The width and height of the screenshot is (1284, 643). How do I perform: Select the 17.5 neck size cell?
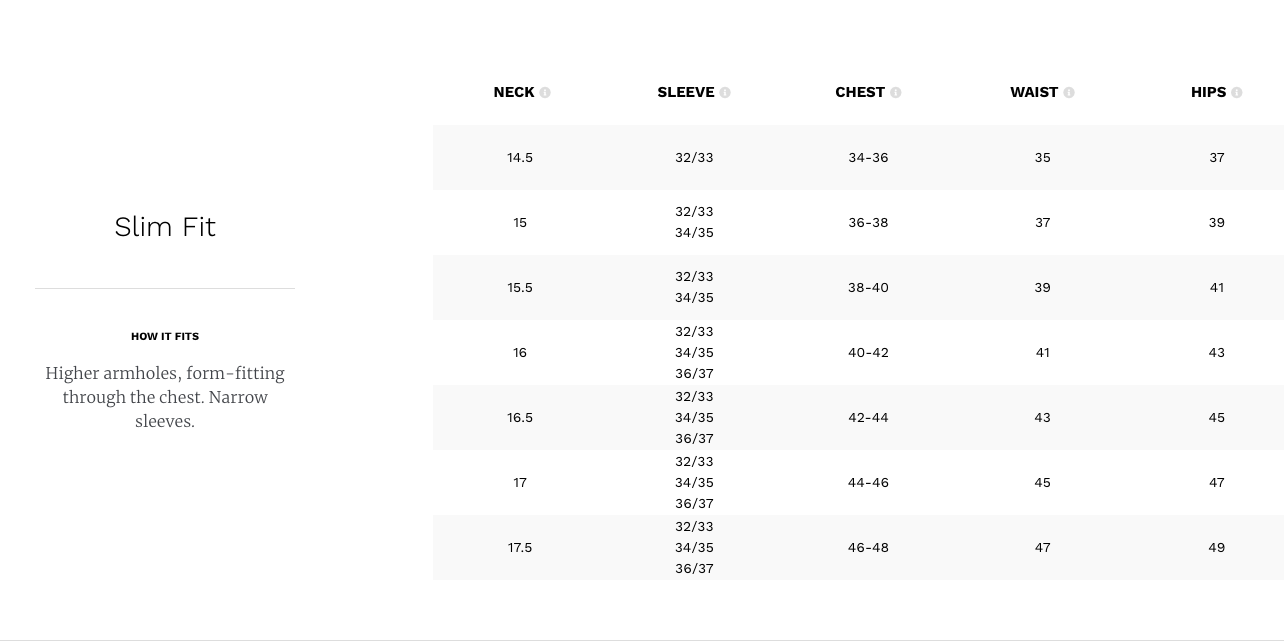520,548
